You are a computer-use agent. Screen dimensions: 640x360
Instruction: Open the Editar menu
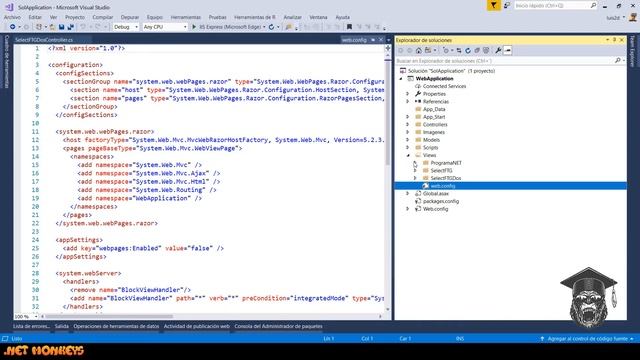35,17
